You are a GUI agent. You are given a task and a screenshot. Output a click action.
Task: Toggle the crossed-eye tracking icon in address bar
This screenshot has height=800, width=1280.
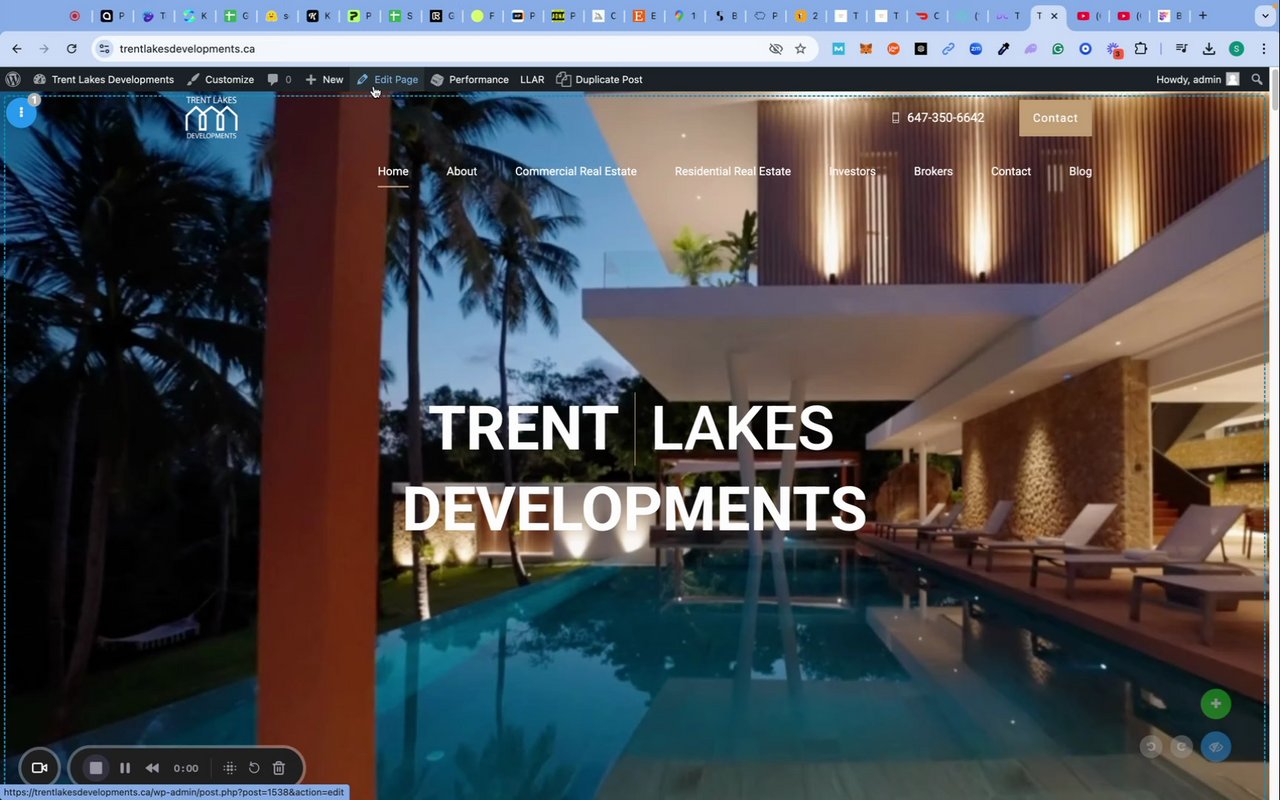pos(775,48)
